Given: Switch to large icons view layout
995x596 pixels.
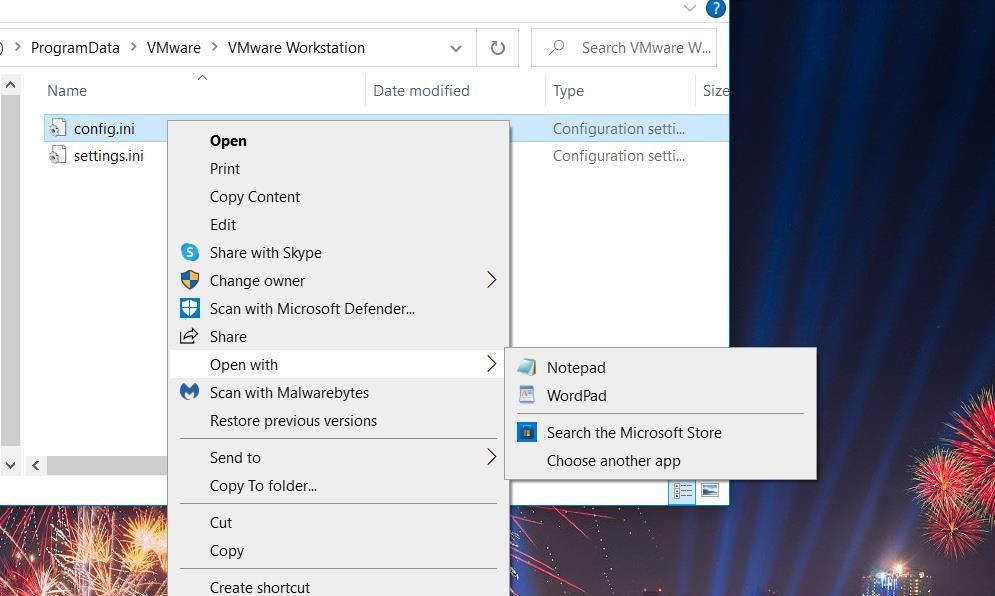Looking at the screenshot, I should (709, 490).
